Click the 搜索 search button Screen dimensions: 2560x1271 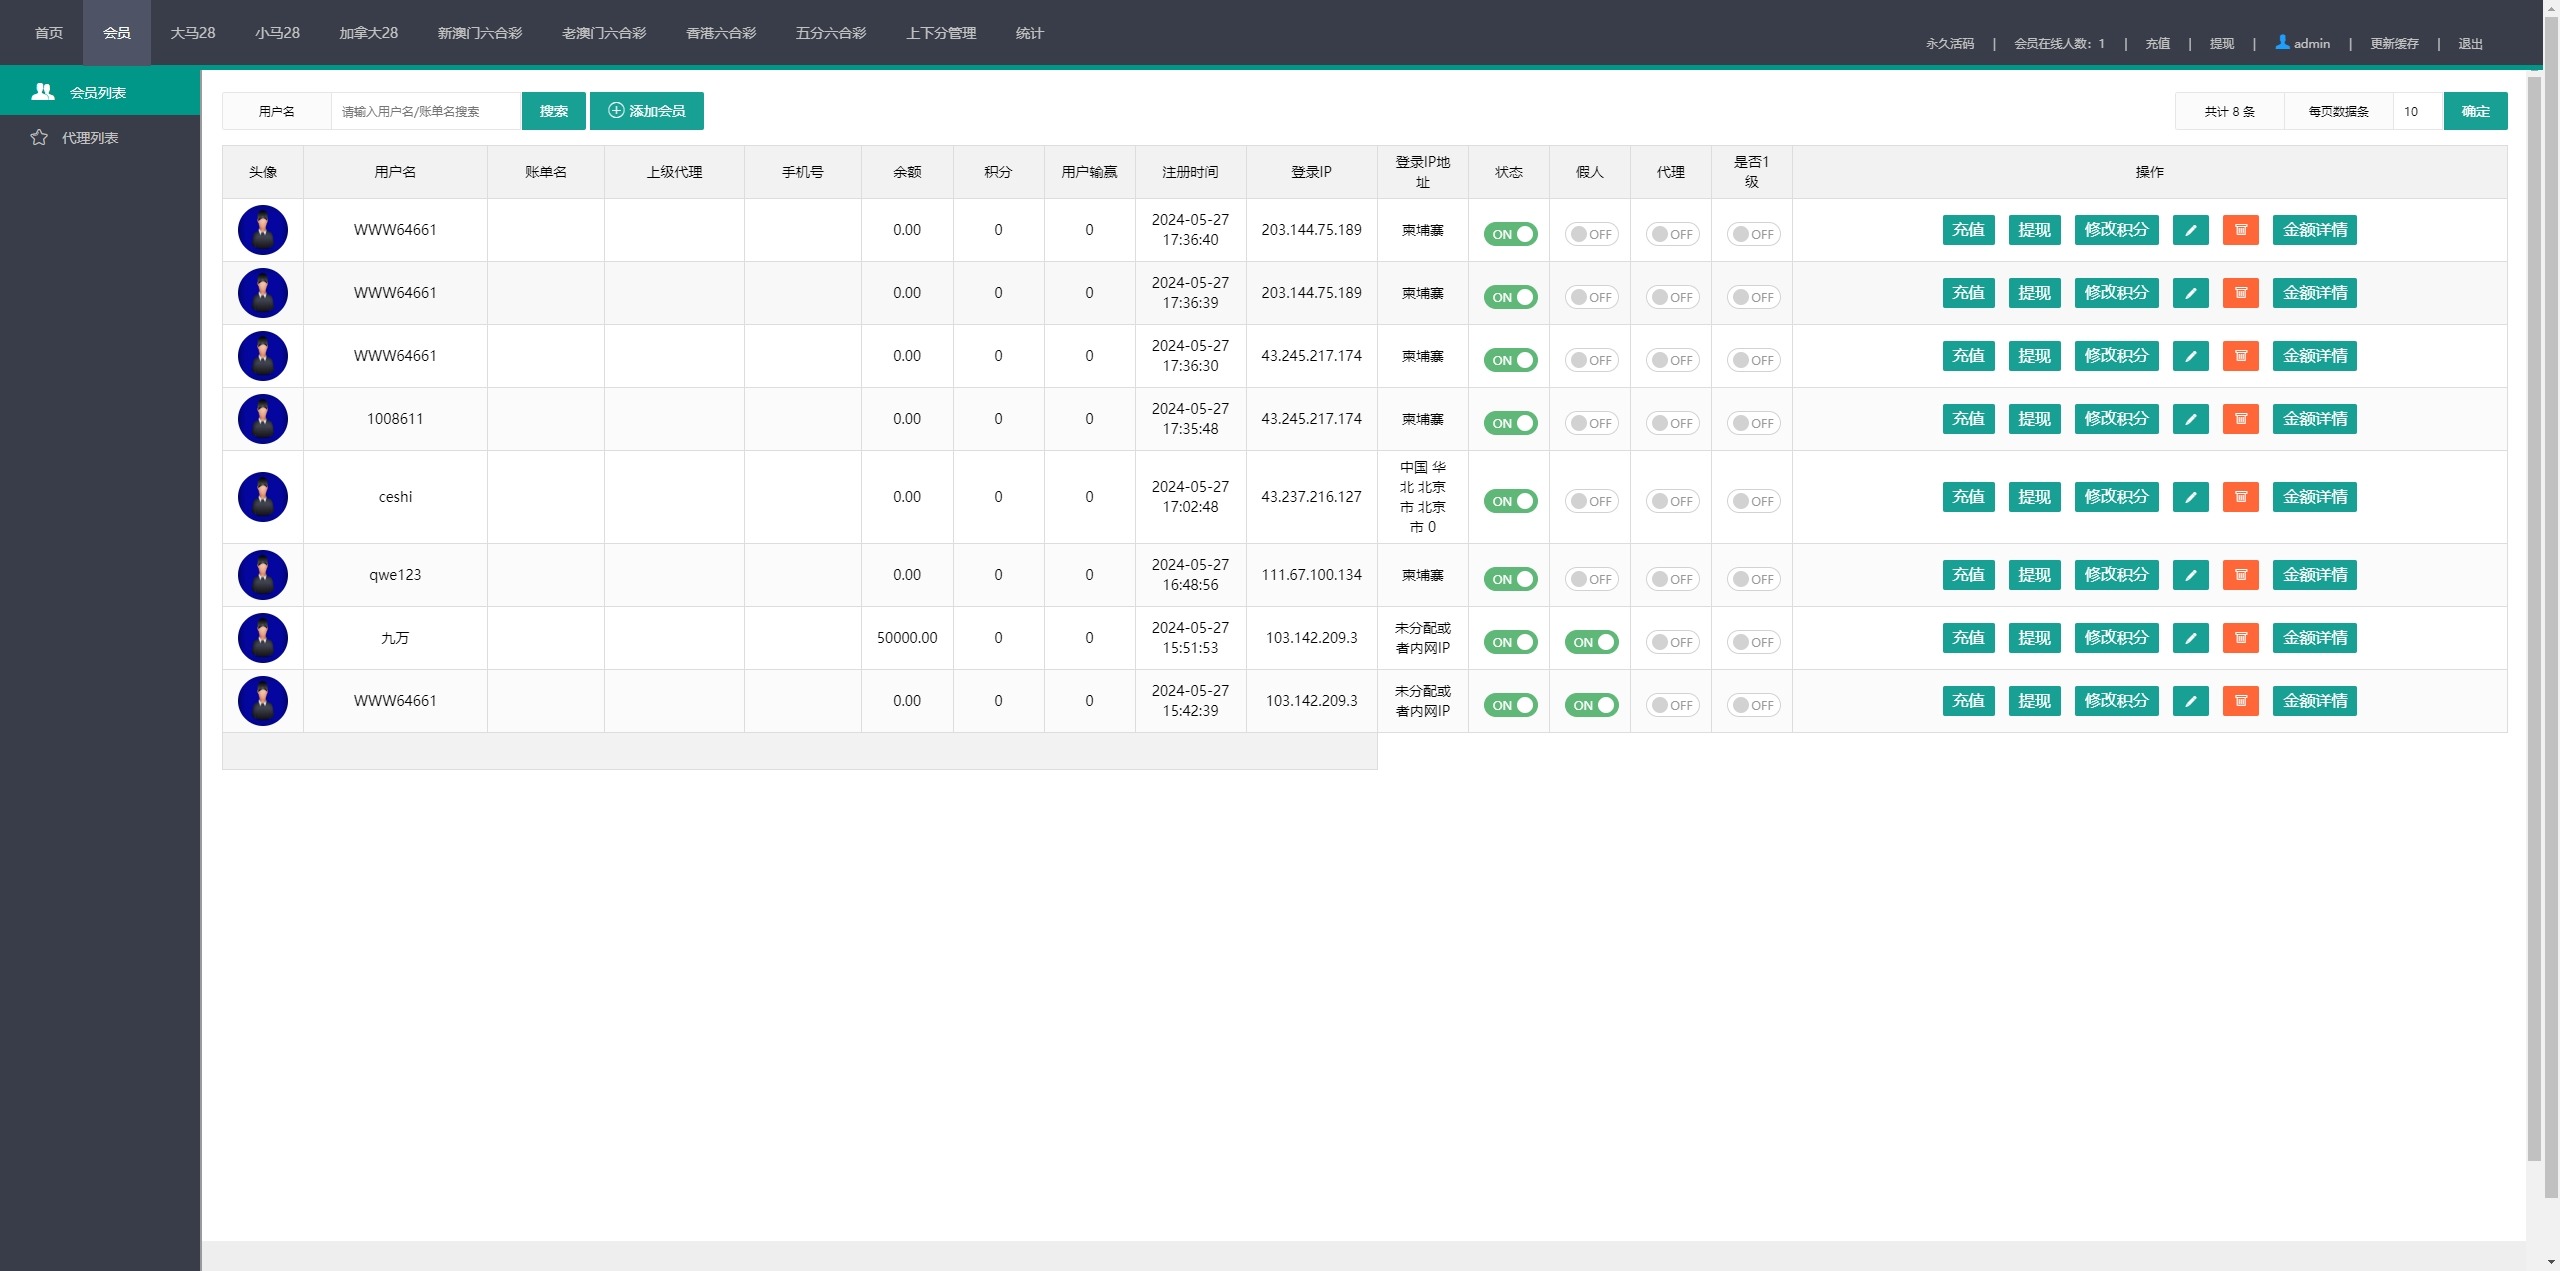pos(554,111)
